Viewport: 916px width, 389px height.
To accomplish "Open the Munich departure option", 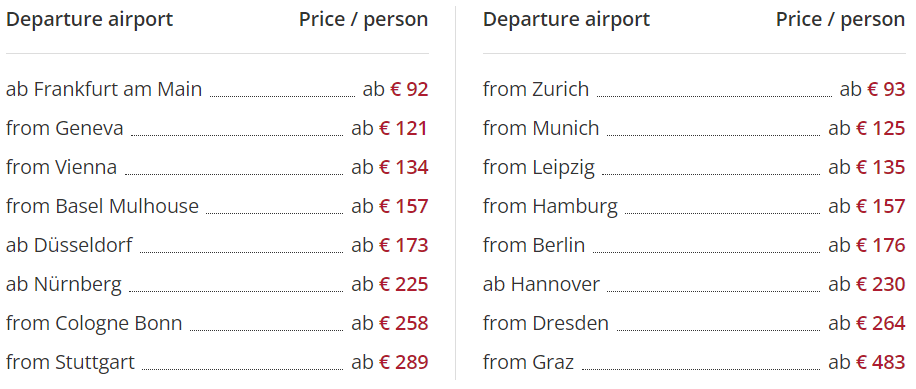I will point(694,128).
